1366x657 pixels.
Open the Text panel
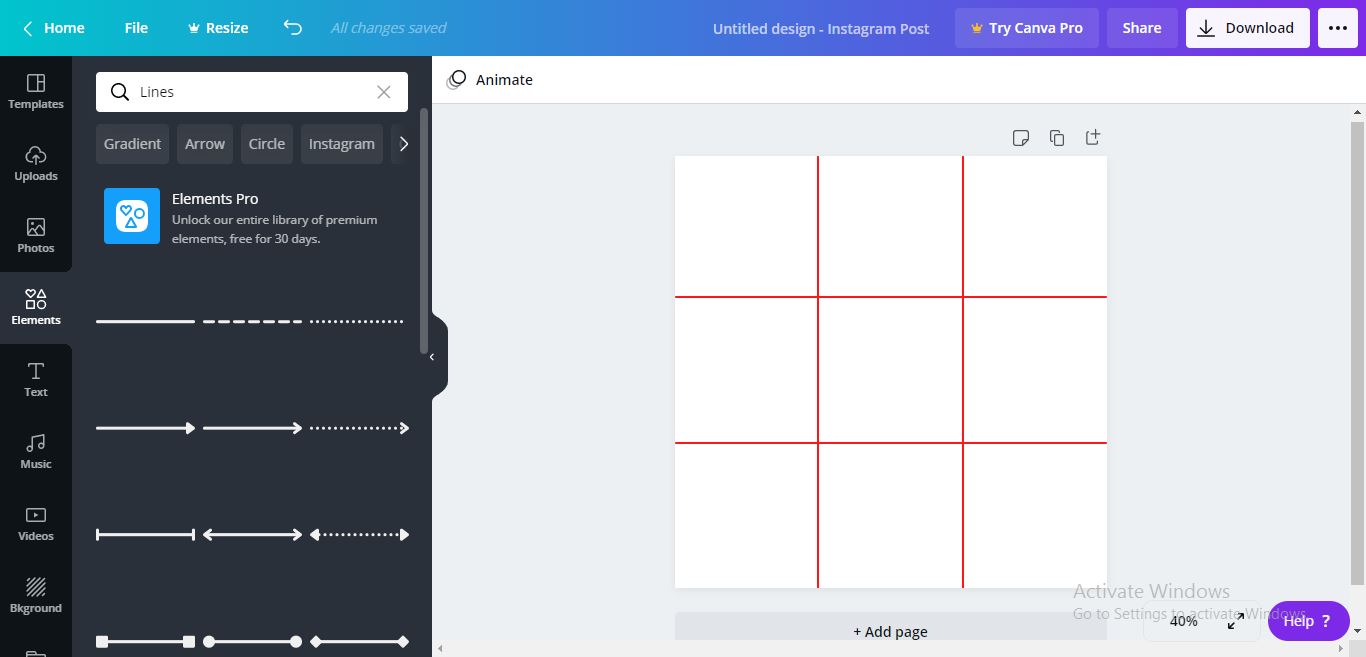pyautogui.click(x=36, y=379)
